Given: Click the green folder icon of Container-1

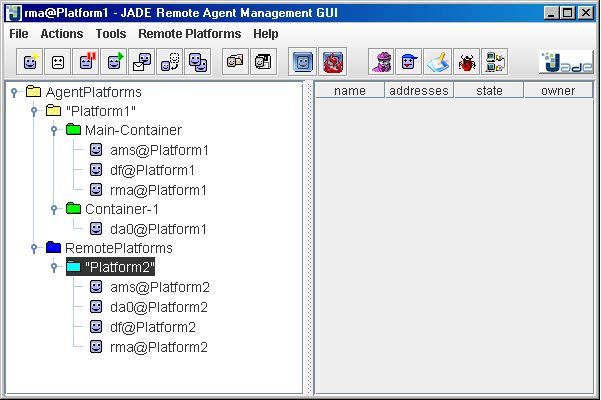Looking at the screenshot, I should click(73, 209).
